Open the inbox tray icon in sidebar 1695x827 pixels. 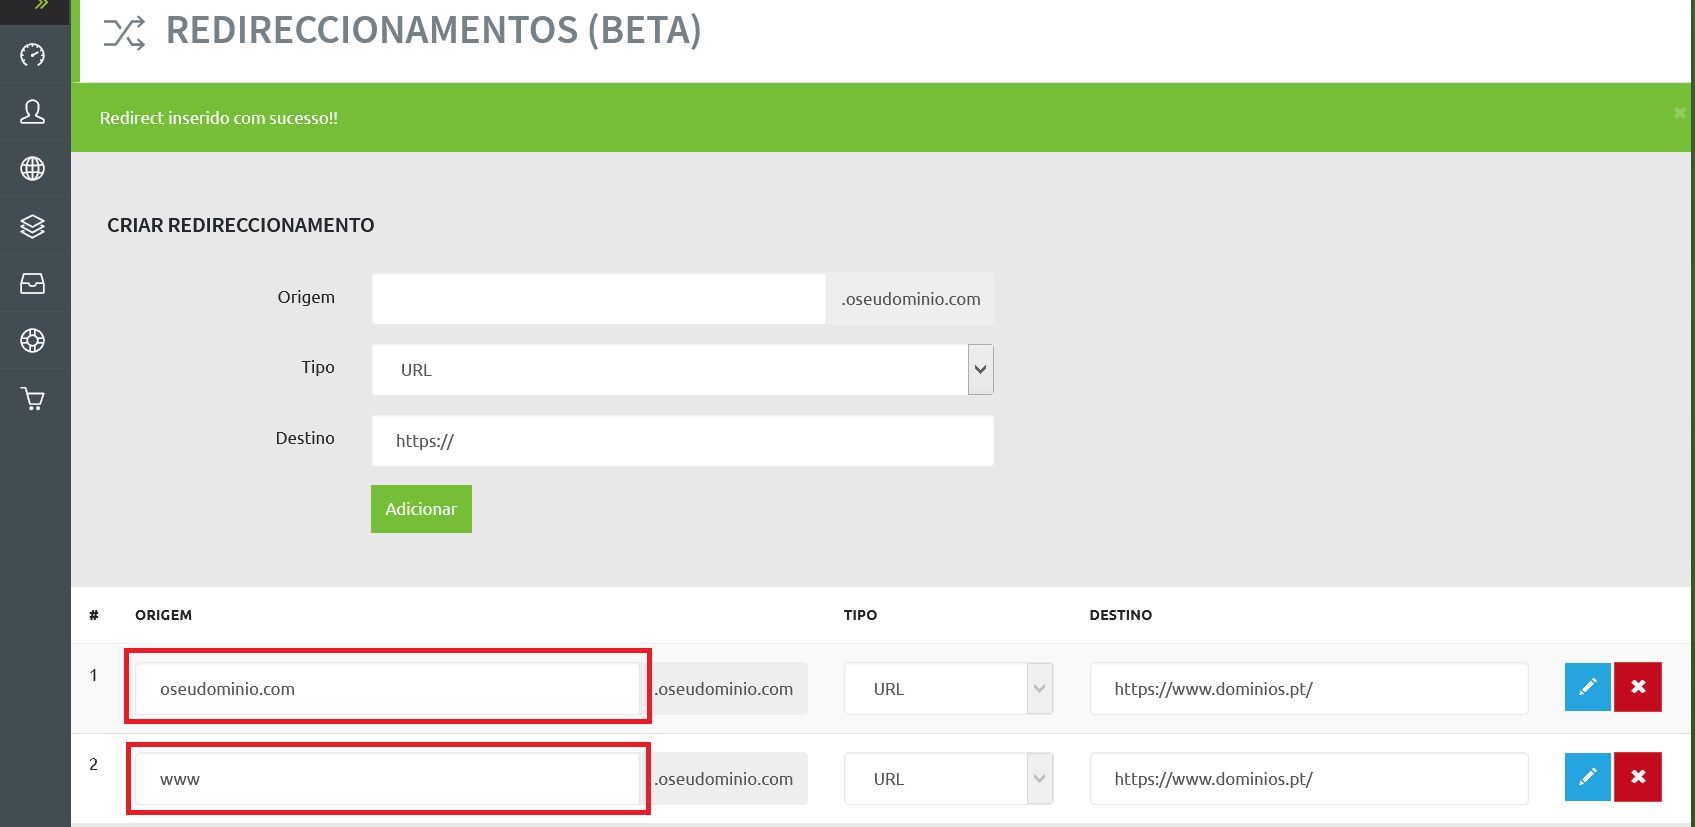(x=33, y=284)
